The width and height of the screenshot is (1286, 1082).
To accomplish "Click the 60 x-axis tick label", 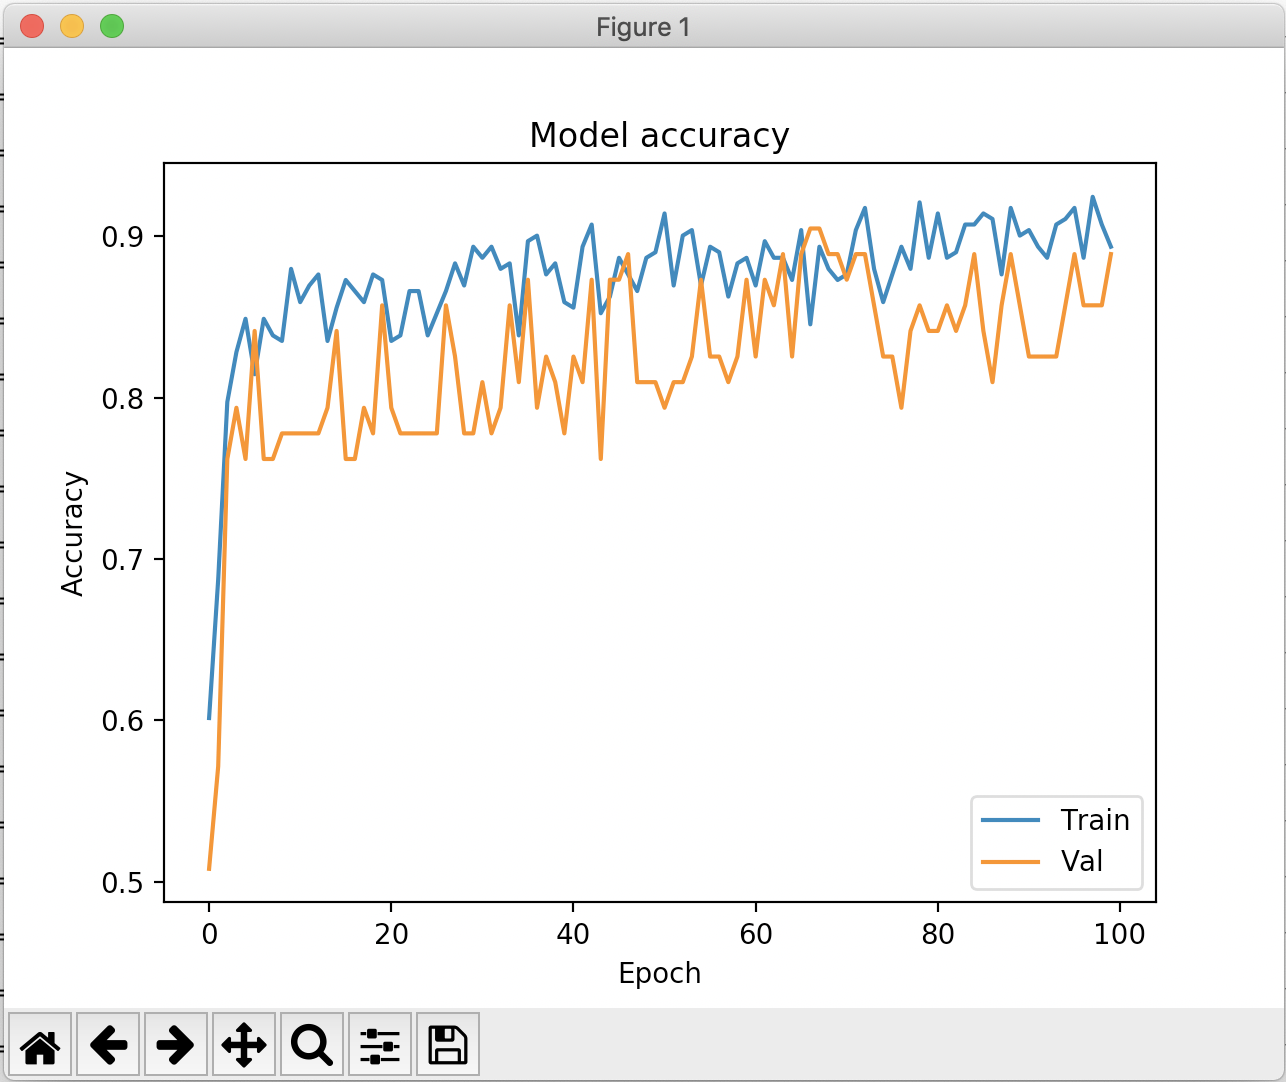I will [756, 934].
